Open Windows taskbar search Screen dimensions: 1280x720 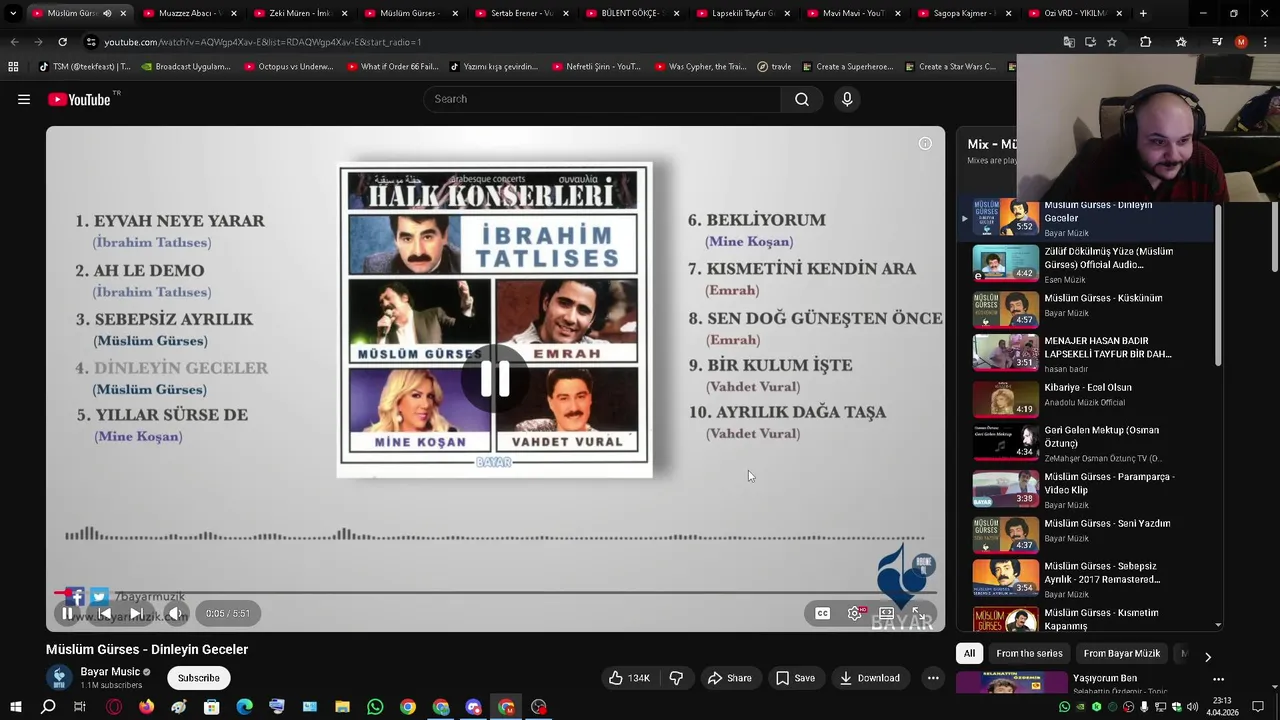48,707
